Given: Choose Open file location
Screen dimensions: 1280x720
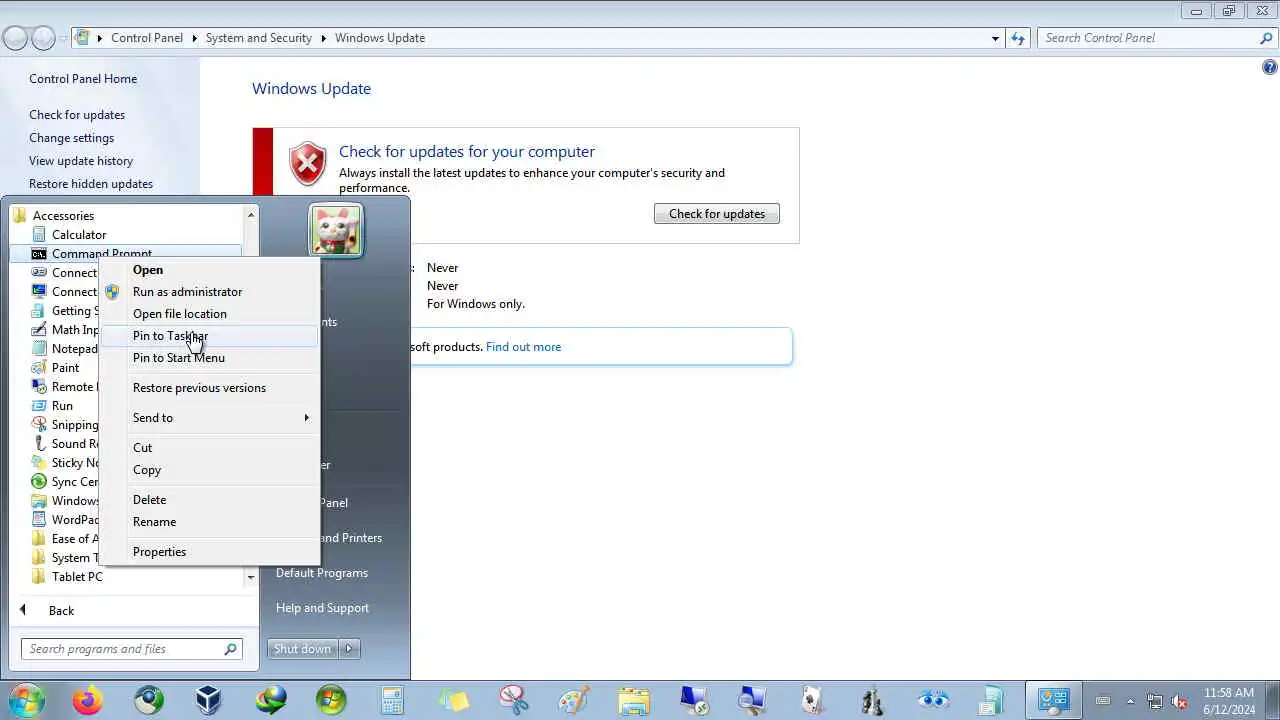Looking at the screenshot, I should click(180, 314).
